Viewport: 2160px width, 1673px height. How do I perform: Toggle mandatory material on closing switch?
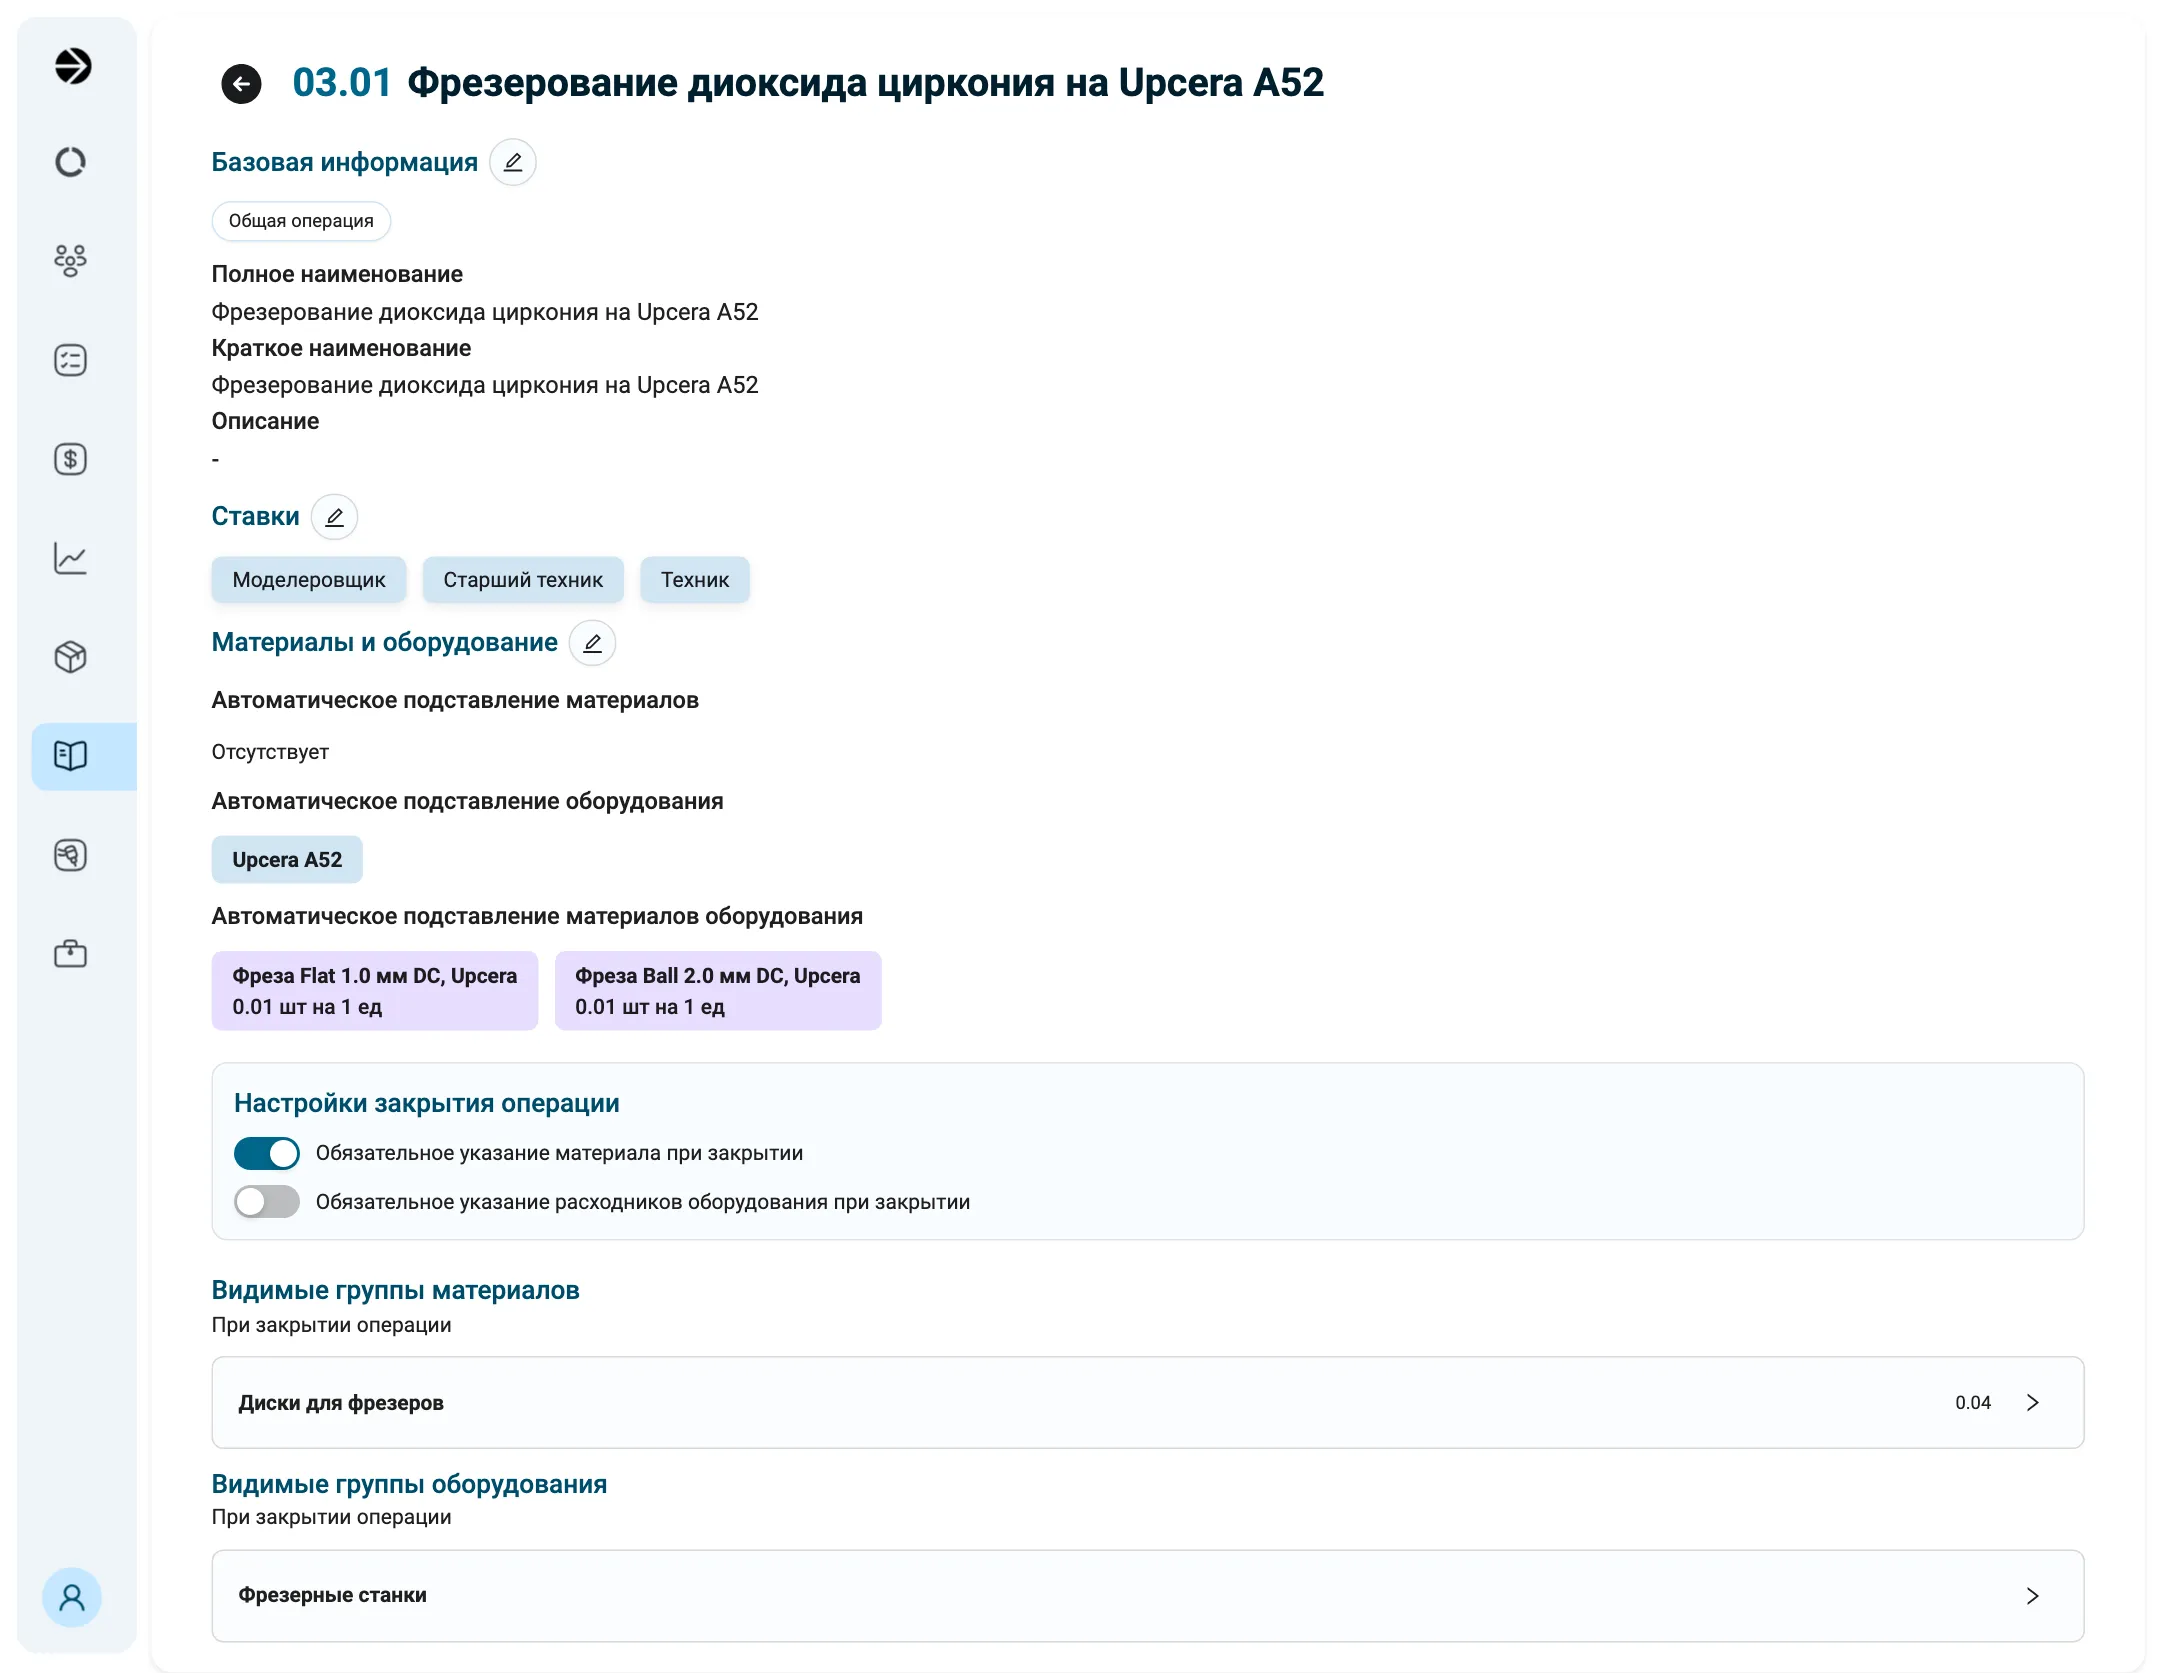267,1153
